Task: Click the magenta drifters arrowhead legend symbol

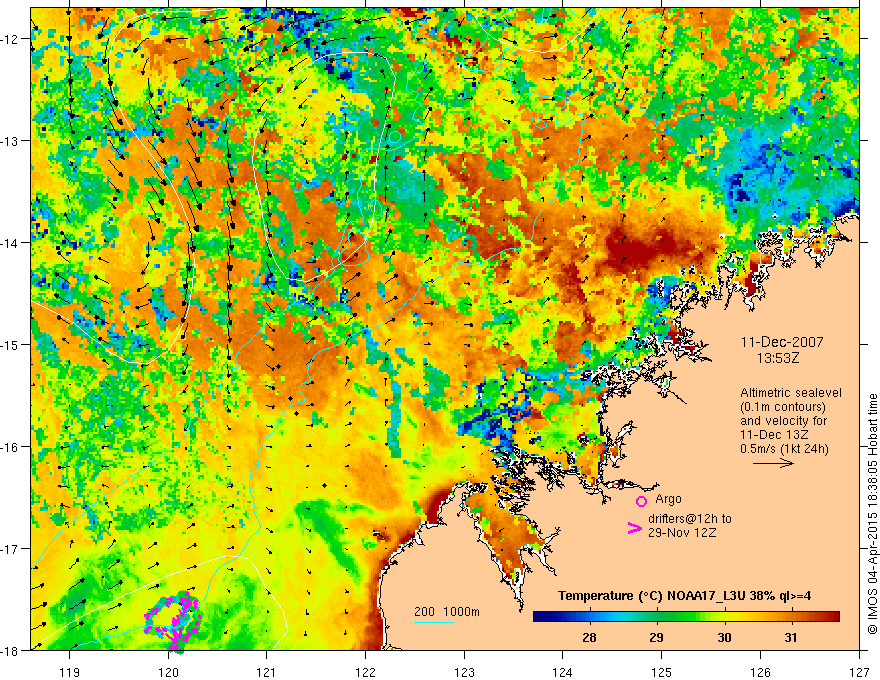Action: tap(634, 528)
